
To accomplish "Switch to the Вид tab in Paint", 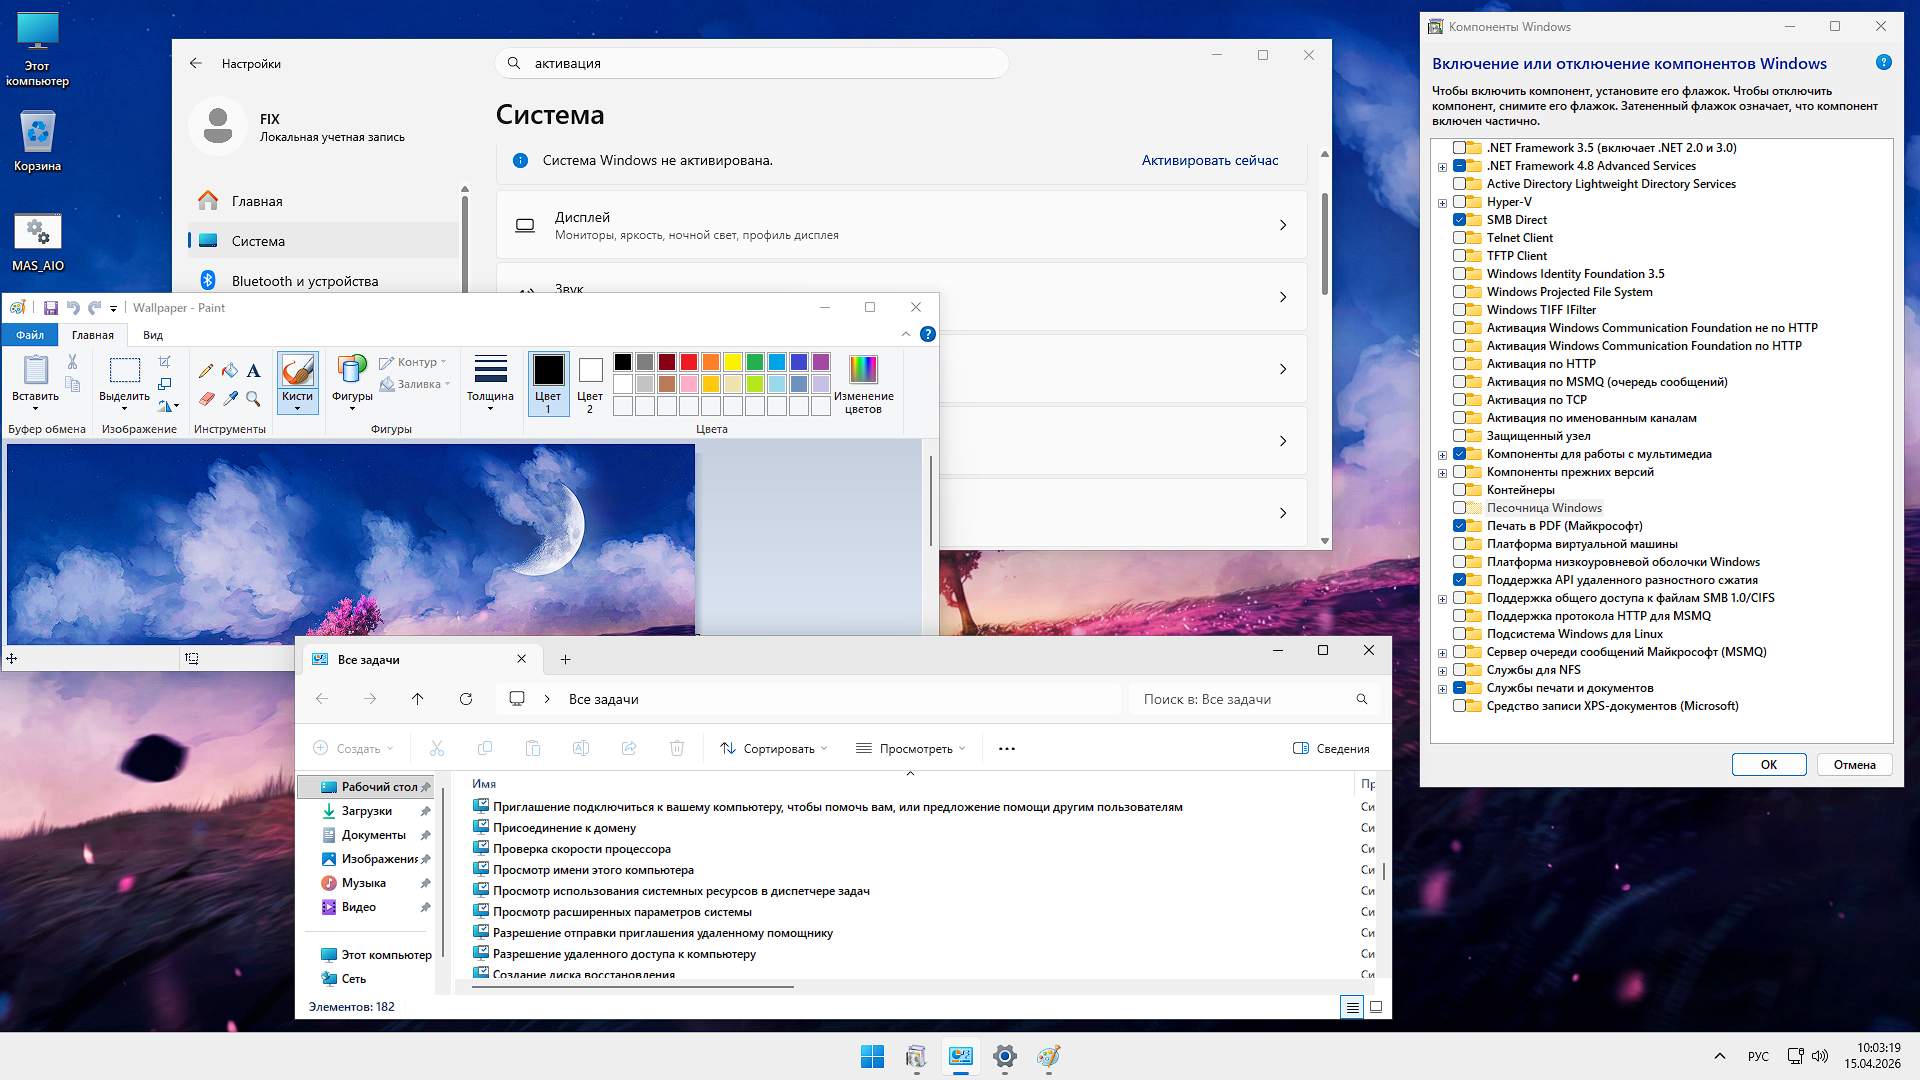I will tap(152, 335).
